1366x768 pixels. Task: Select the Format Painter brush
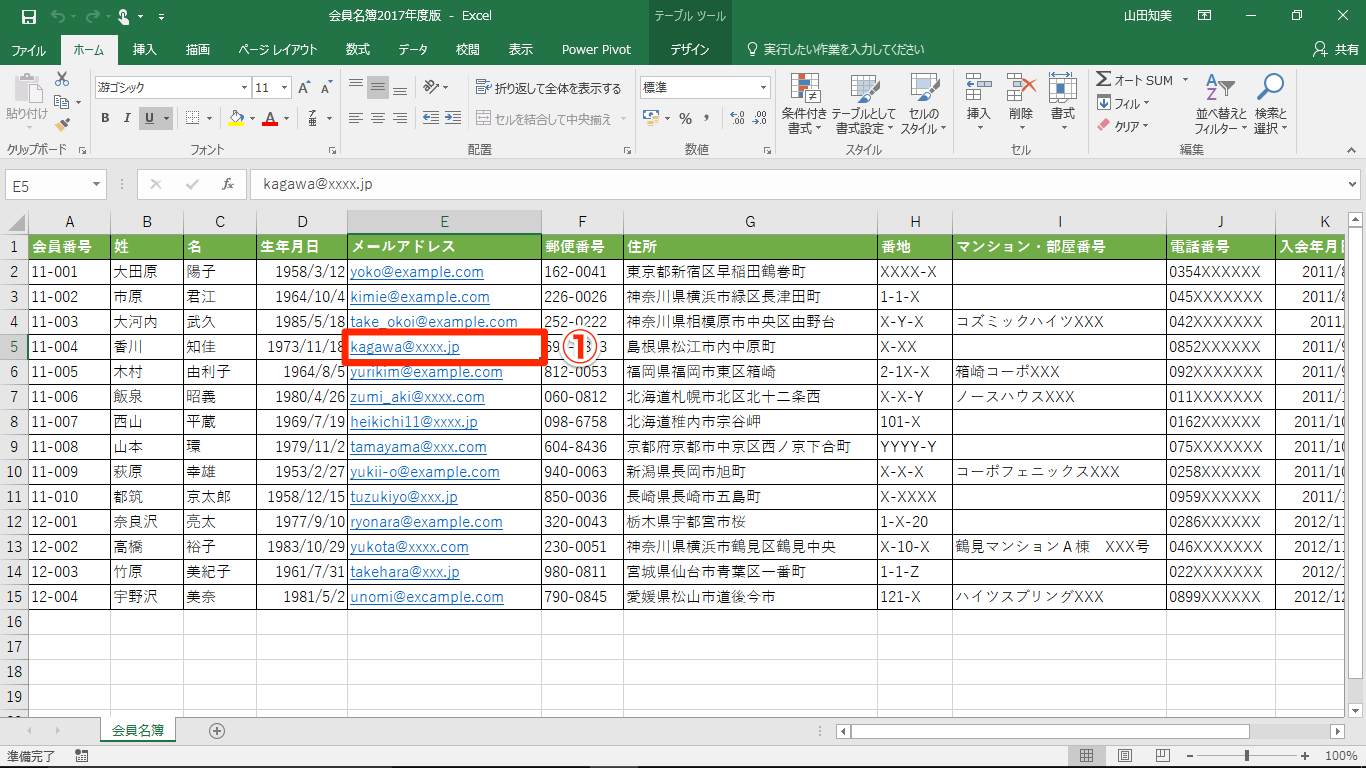coord(62,125)
